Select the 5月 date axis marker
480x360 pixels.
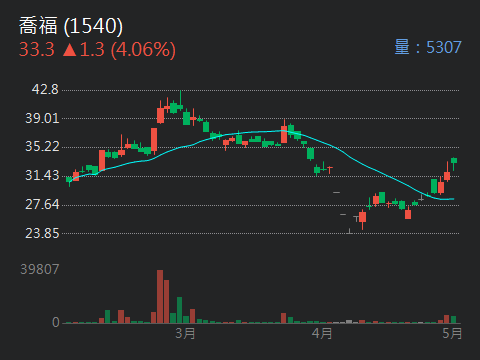pyautogui.click(x=452, y=333)
